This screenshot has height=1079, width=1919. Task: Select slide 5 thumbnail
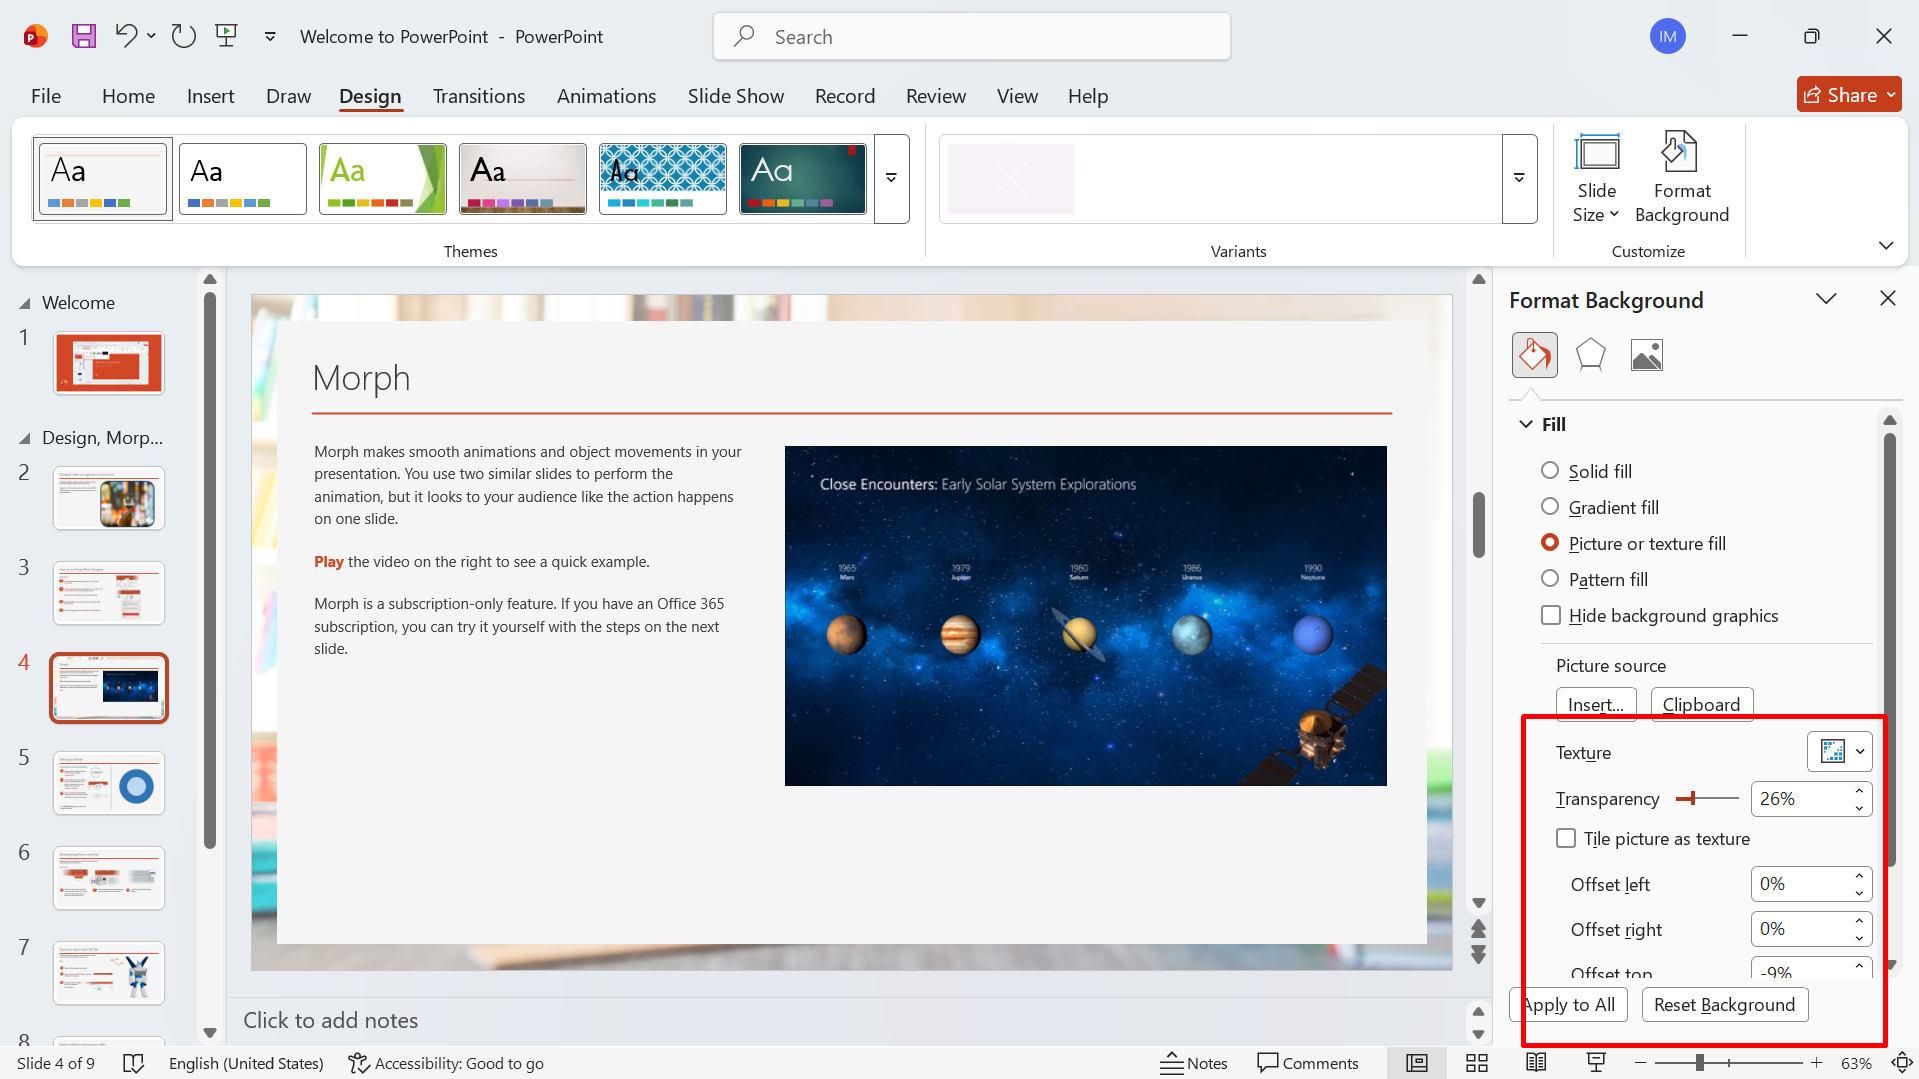(x=109, y=783)
